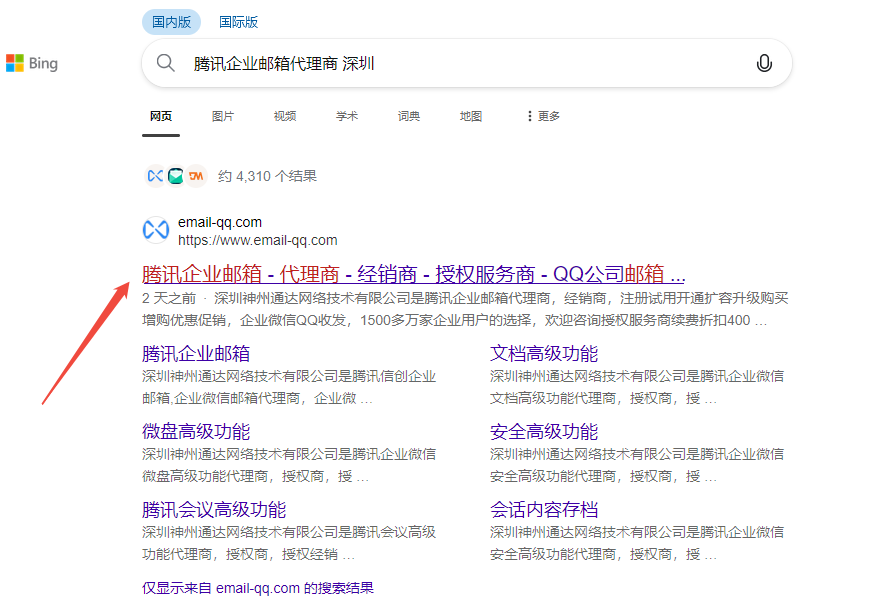Click the description under 腾讯会议高级功能
Image resolution: width=888 pixels, height=616 pixels.
point(289,544)
